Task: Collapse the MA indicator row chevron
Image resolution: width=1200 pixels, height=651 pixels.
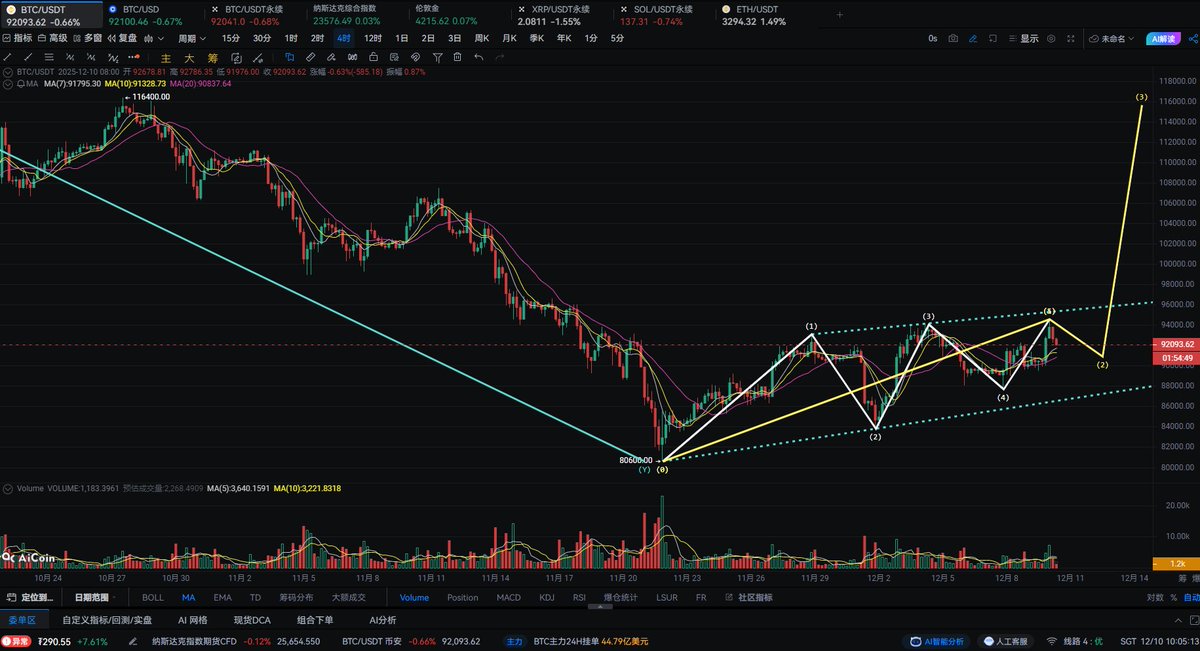Action: coord(6,84)
